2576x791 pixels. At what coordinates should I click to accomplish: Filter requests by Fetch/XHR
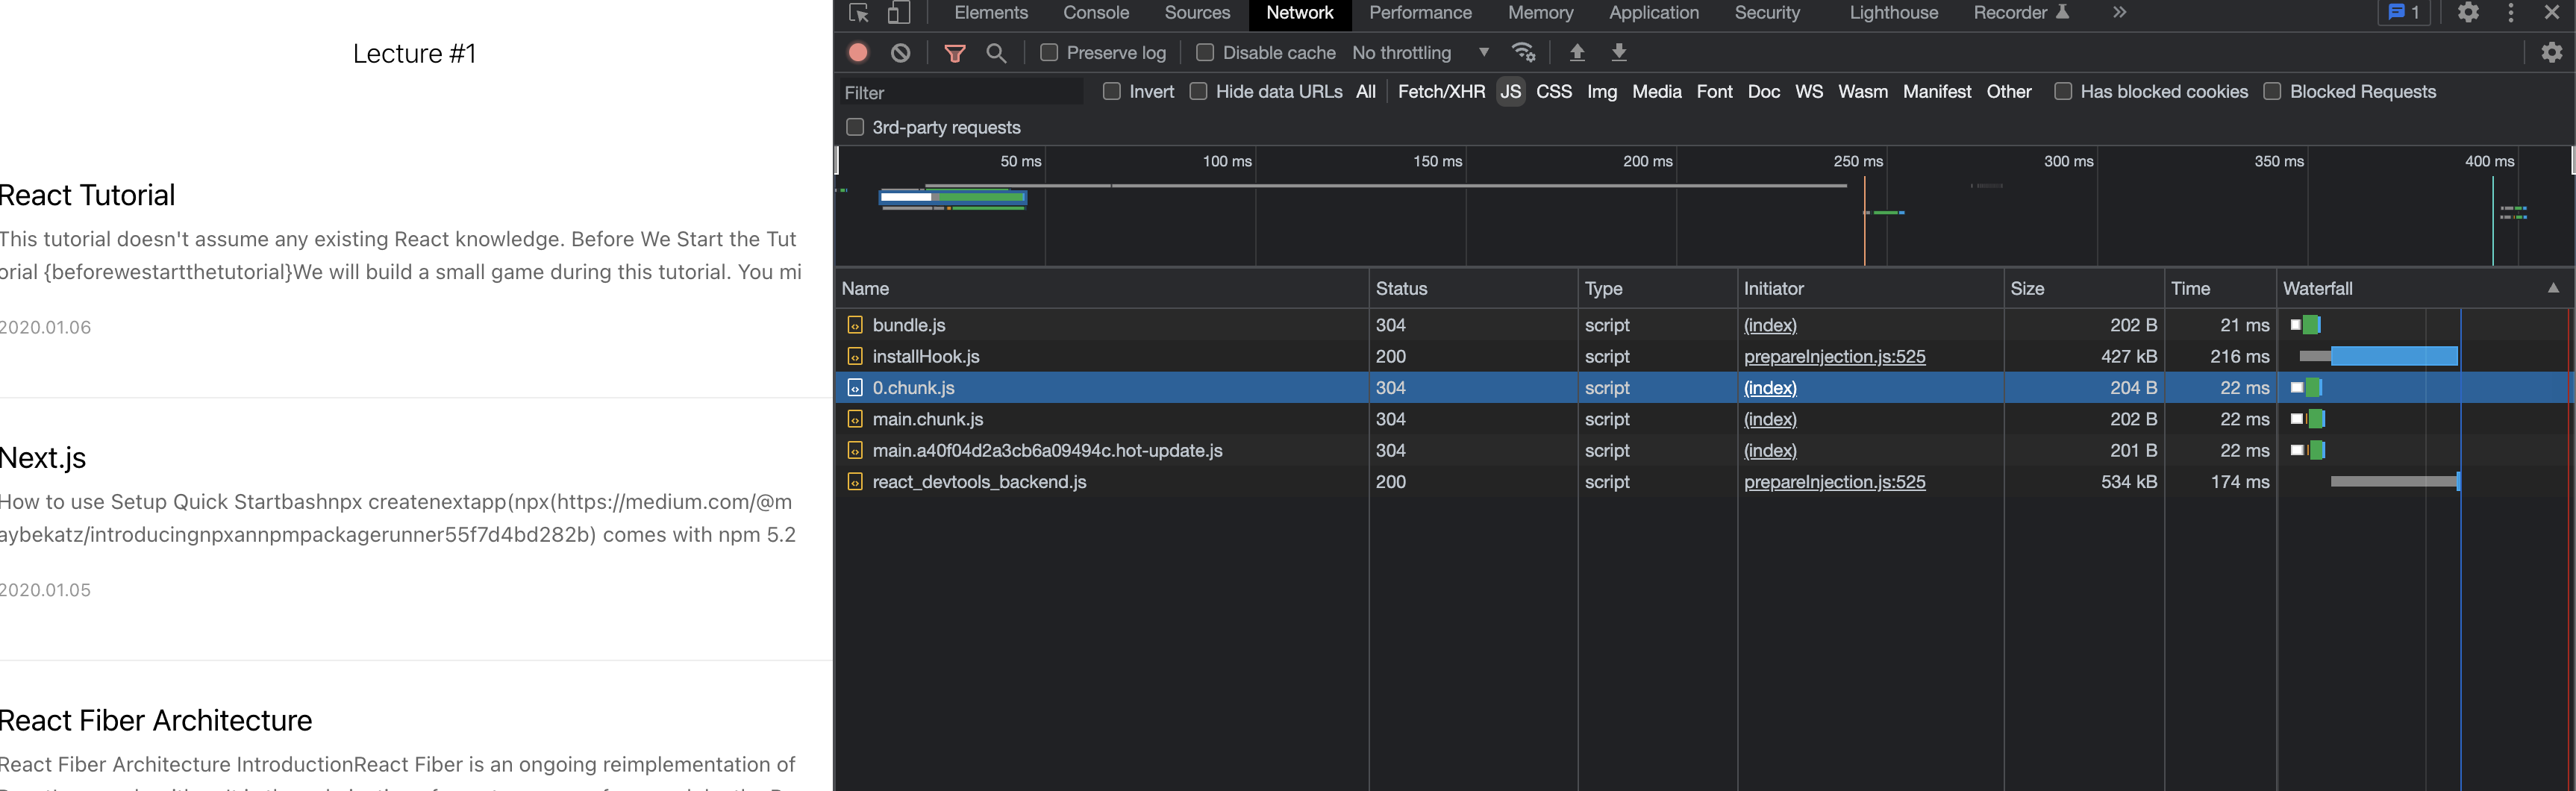click(1441, 92)
